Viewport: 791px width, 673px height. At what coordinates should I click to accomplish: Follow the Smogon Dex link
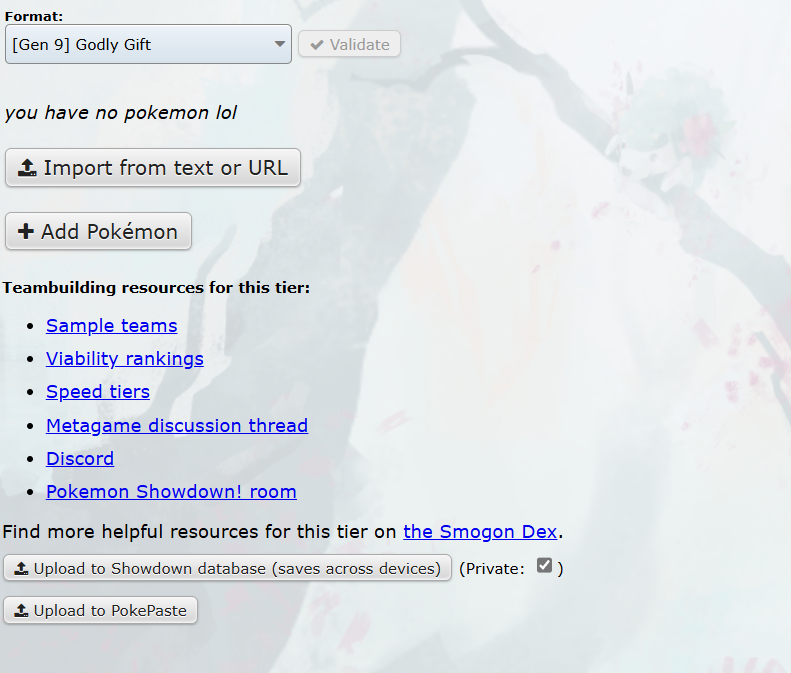480,532
